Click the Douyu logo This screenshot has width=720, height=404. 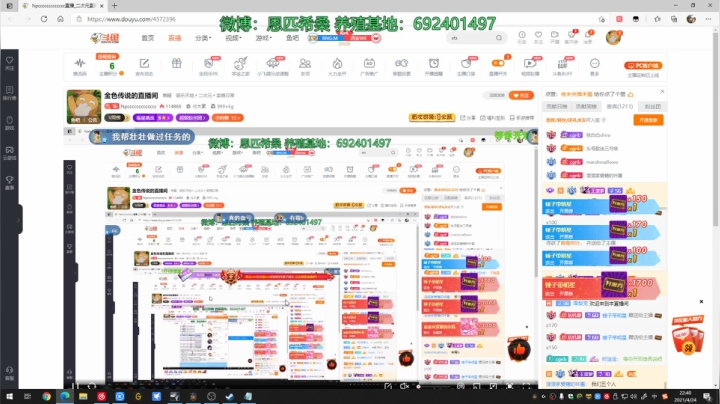[x=105, y=38]
